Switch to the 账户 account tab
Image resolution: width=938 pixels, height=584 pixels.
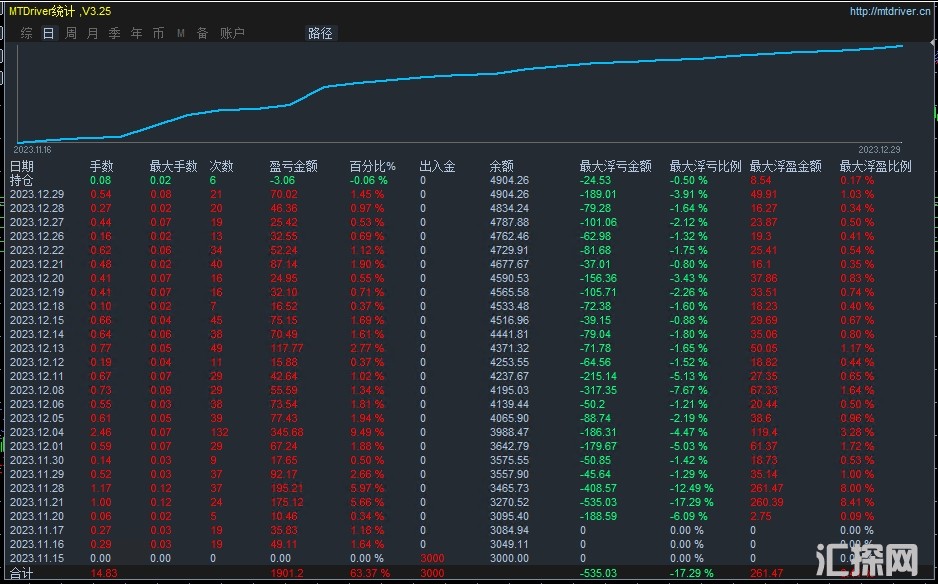232,33
